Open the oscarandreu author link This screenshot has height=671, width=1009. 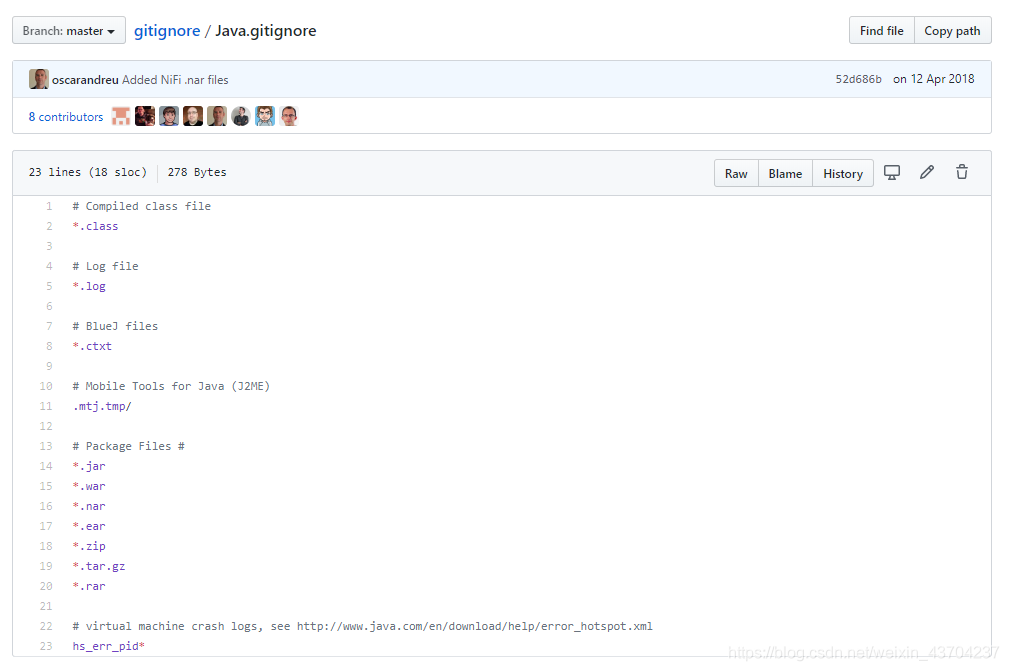(85, 80)
